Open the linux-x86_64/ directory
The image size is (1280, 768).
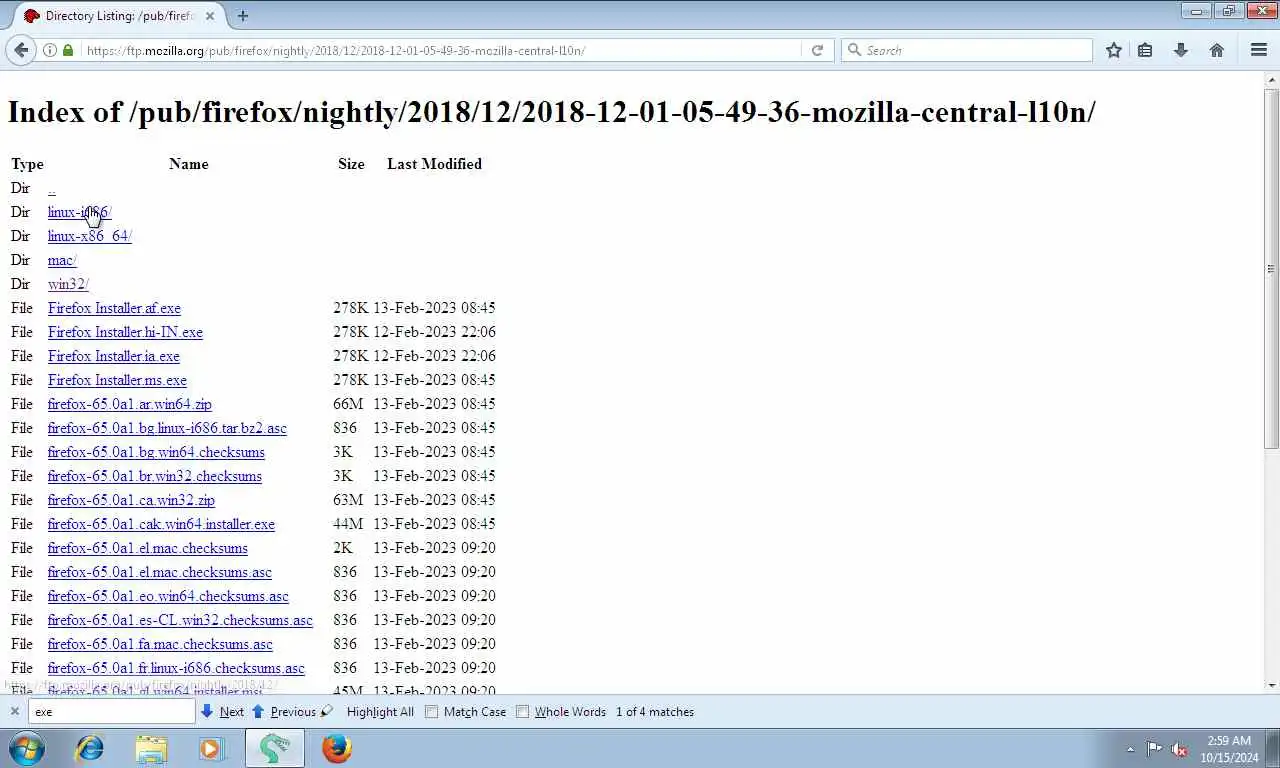click(89, 236)
